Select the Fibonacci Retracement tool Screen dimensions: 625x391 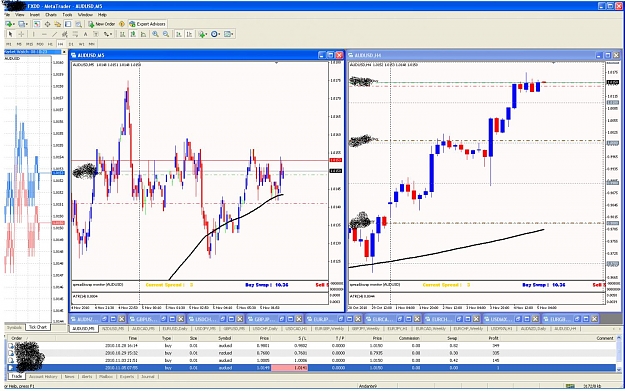coord(75,34)
